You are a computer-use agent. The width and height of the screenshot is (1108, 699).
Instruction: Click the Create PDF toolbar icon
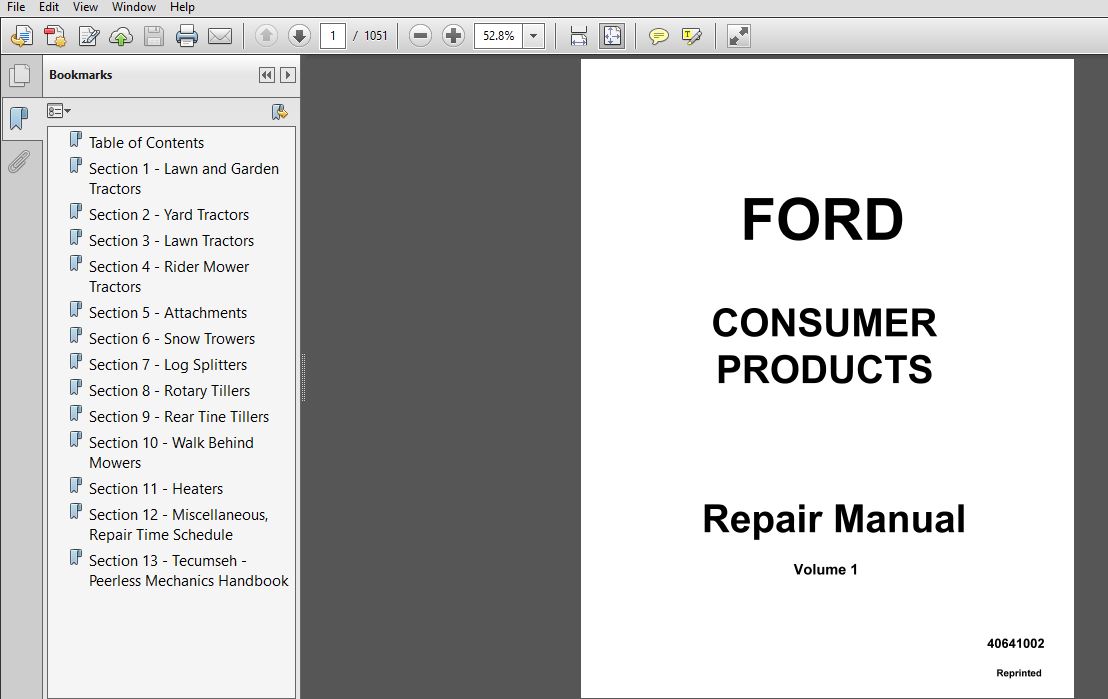tap(55, 36)
